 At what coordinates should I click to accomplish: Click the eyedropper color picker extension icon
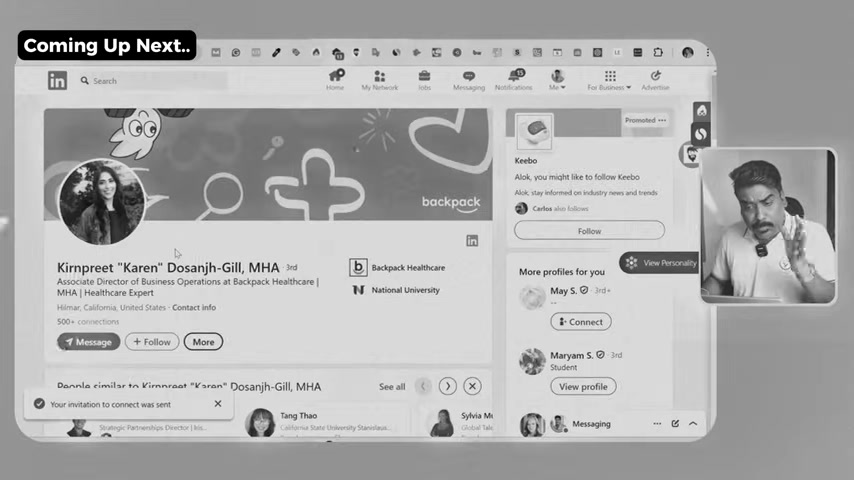[x=276, y=52]
